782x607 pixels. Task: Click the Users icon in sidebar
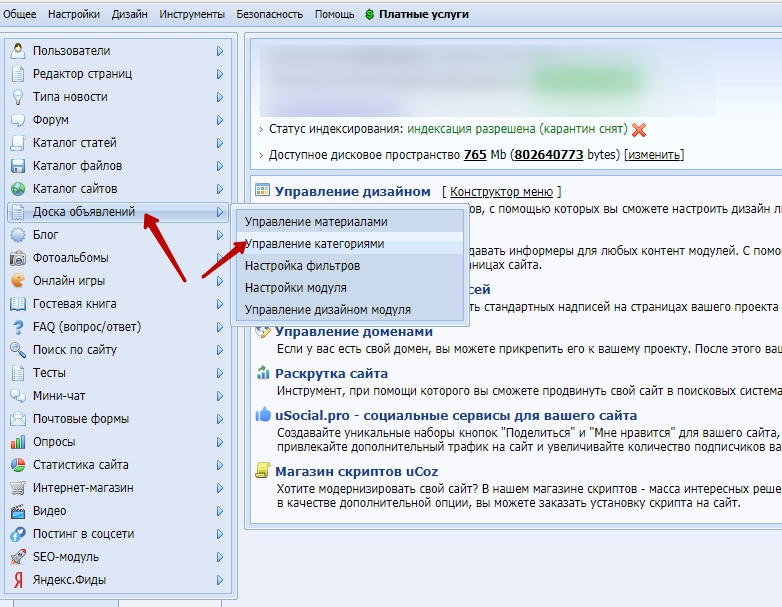click(x=18, y=51)
